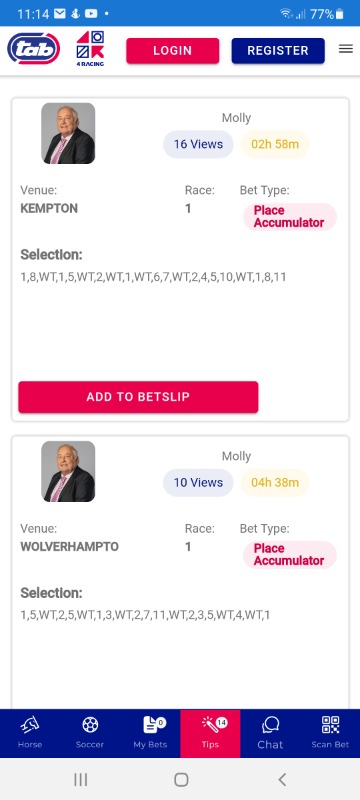Screen dimensions: 360x800
Task: Tap Android back navigation button
Action: pyautogui.click(x=282, y=779)
